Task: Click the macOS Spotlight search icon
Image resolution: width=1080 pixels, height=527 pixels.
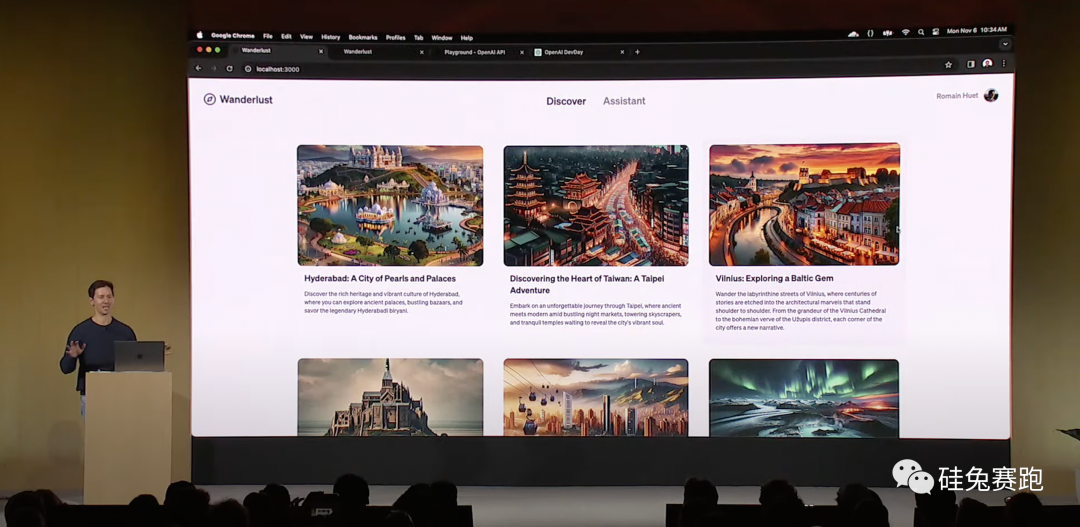Action: click(920, 32)
